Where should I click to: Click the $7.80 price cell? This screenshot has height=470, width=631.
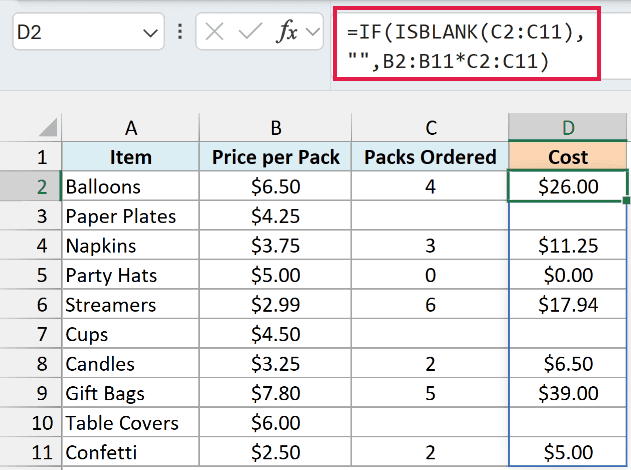(276, 393)
